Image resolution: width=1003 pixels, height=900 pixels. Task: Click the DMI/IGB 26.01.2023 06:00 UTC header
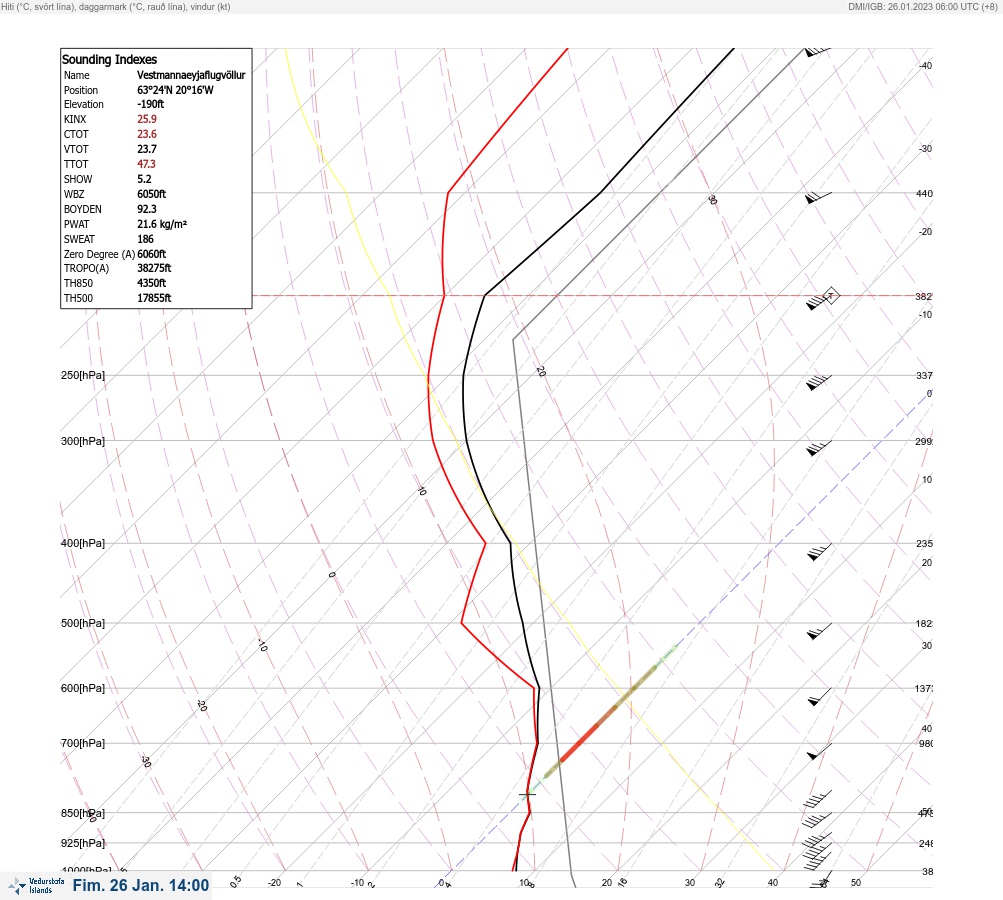coord(922,6)
